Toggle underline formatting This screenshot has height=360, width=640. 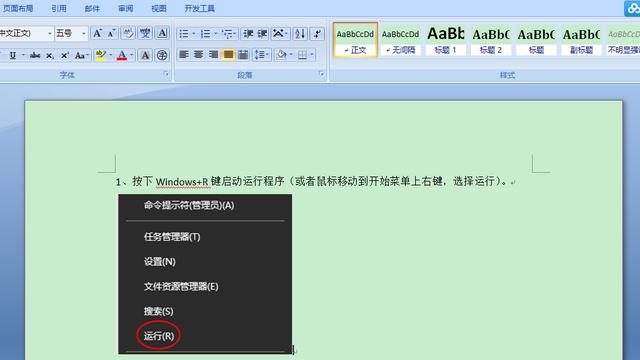tap(13, 55)
